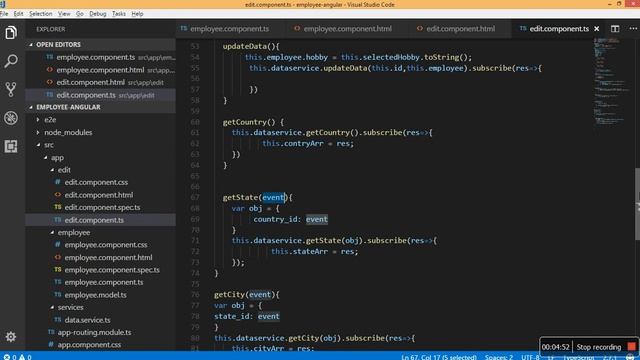Viewport: 640px width, 360px height.
Task: Click line number 60 in the gutter
Action: 195,122
